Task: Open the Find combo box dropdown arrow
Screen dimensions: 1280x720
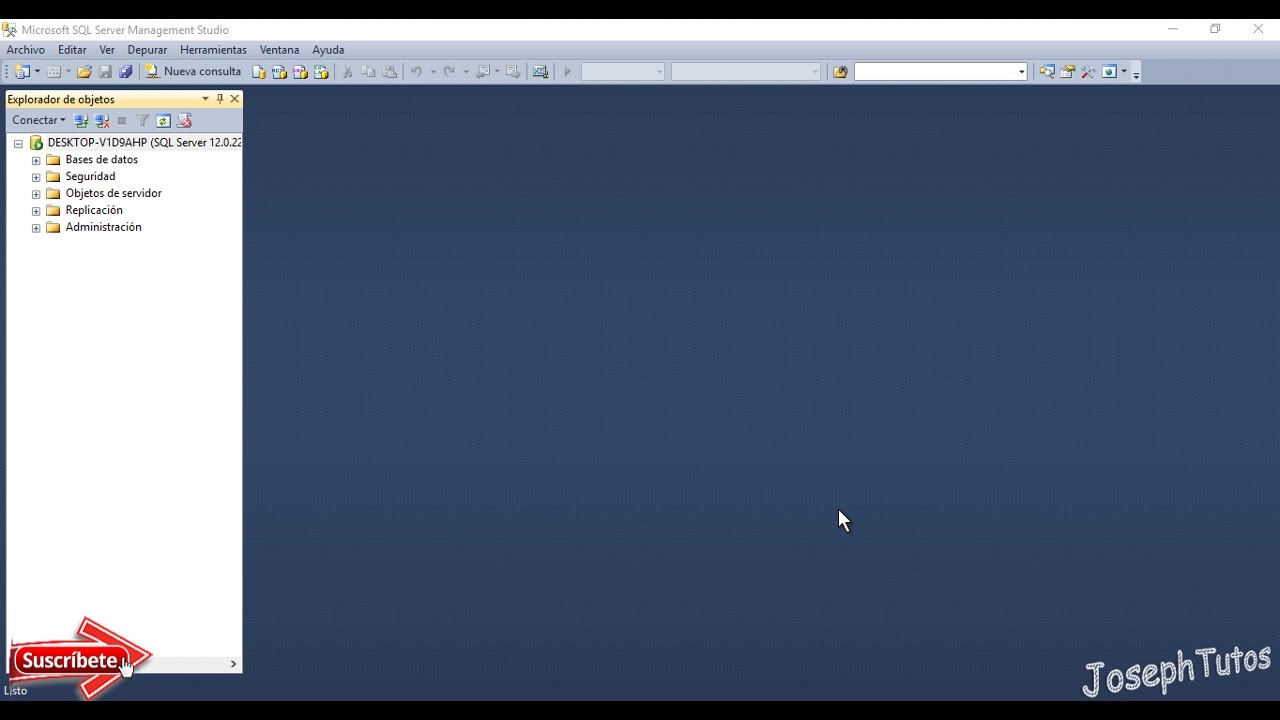Action: 1021,72
